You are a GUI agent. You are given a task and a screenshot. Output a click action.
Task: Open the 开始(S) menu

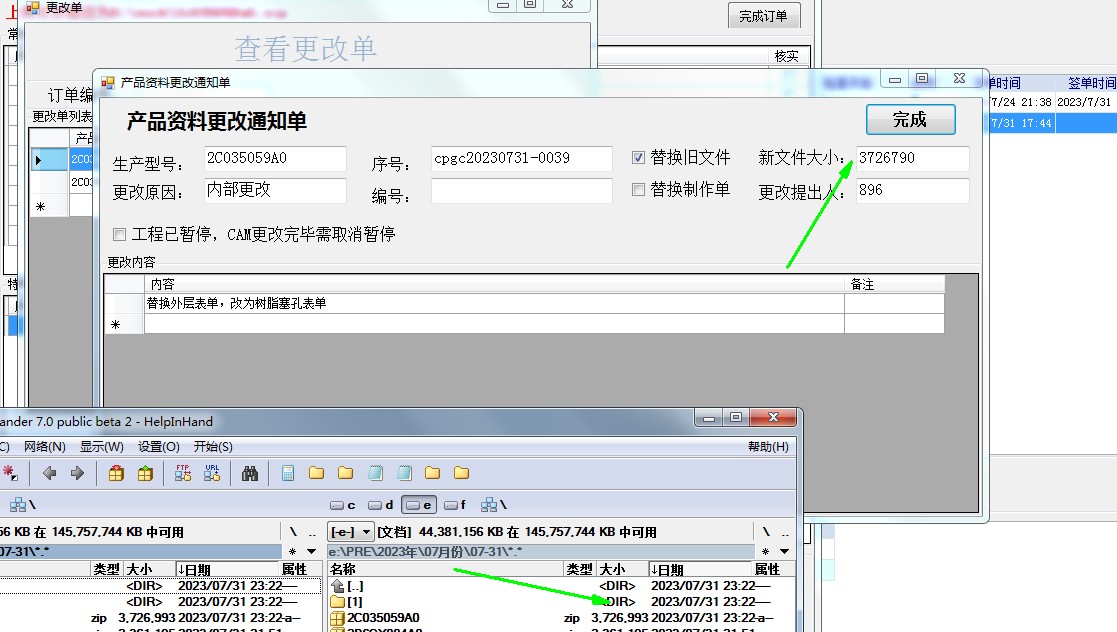pos(213,447)
